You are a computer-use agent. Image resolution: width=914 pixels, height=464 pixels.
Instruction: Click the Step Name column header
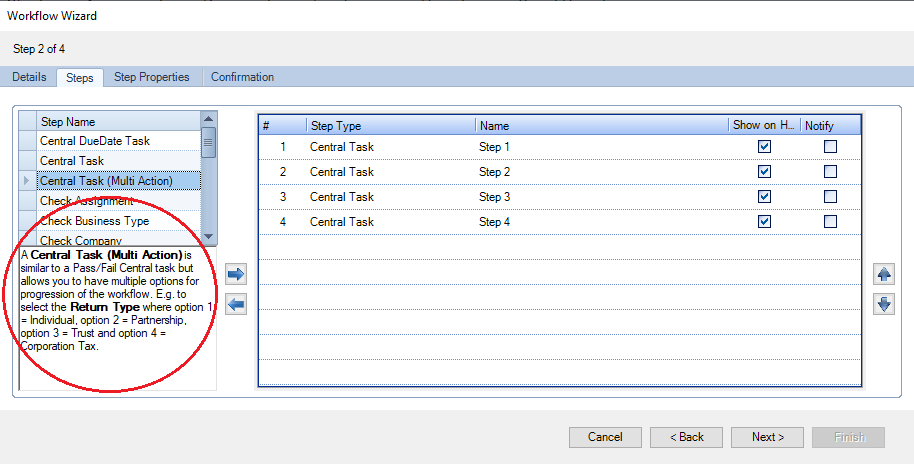pyautogui.click(x=119, y=121)
